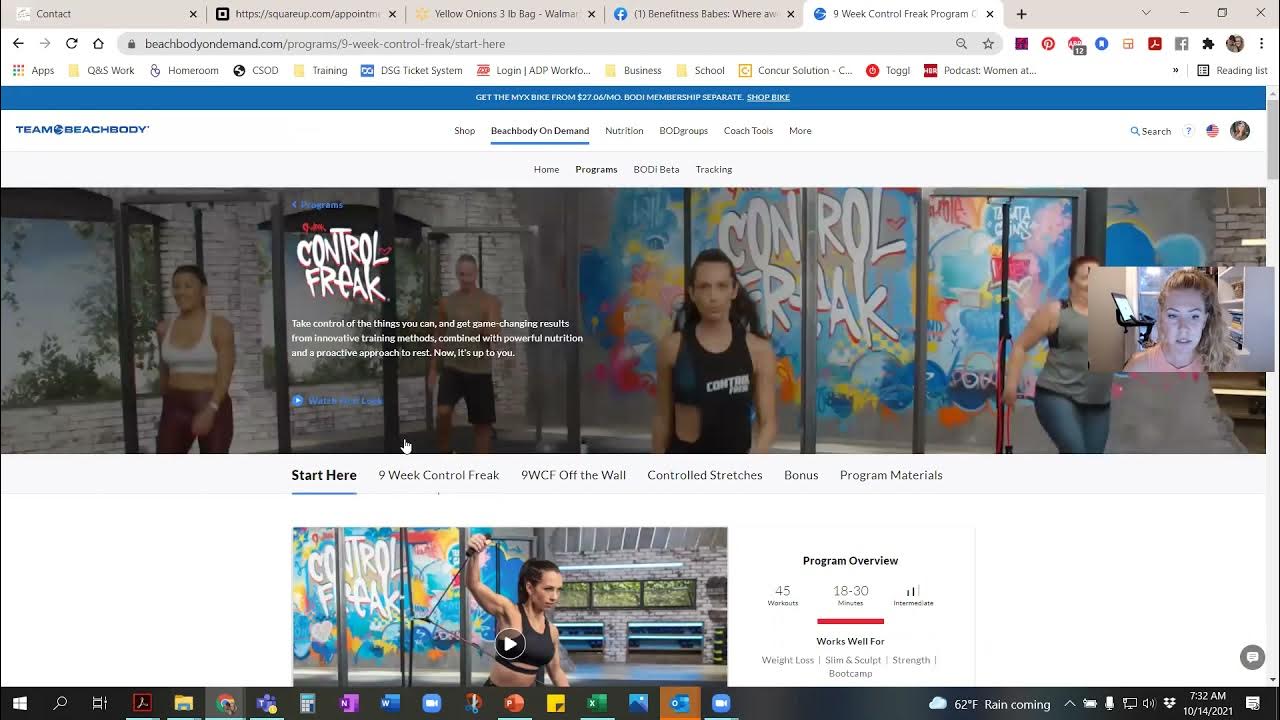This screenshot has width=1280, height=720.
Task: Open the Nutrition menu item
Action: (x=624, y=131)
